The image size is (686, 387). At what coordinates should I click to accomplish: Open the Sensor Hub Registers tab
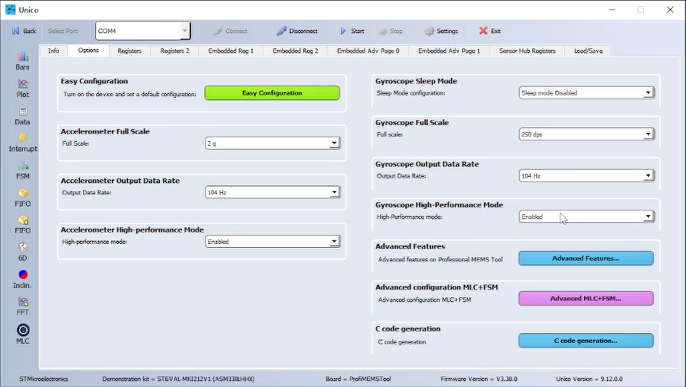tap(527, 51)
